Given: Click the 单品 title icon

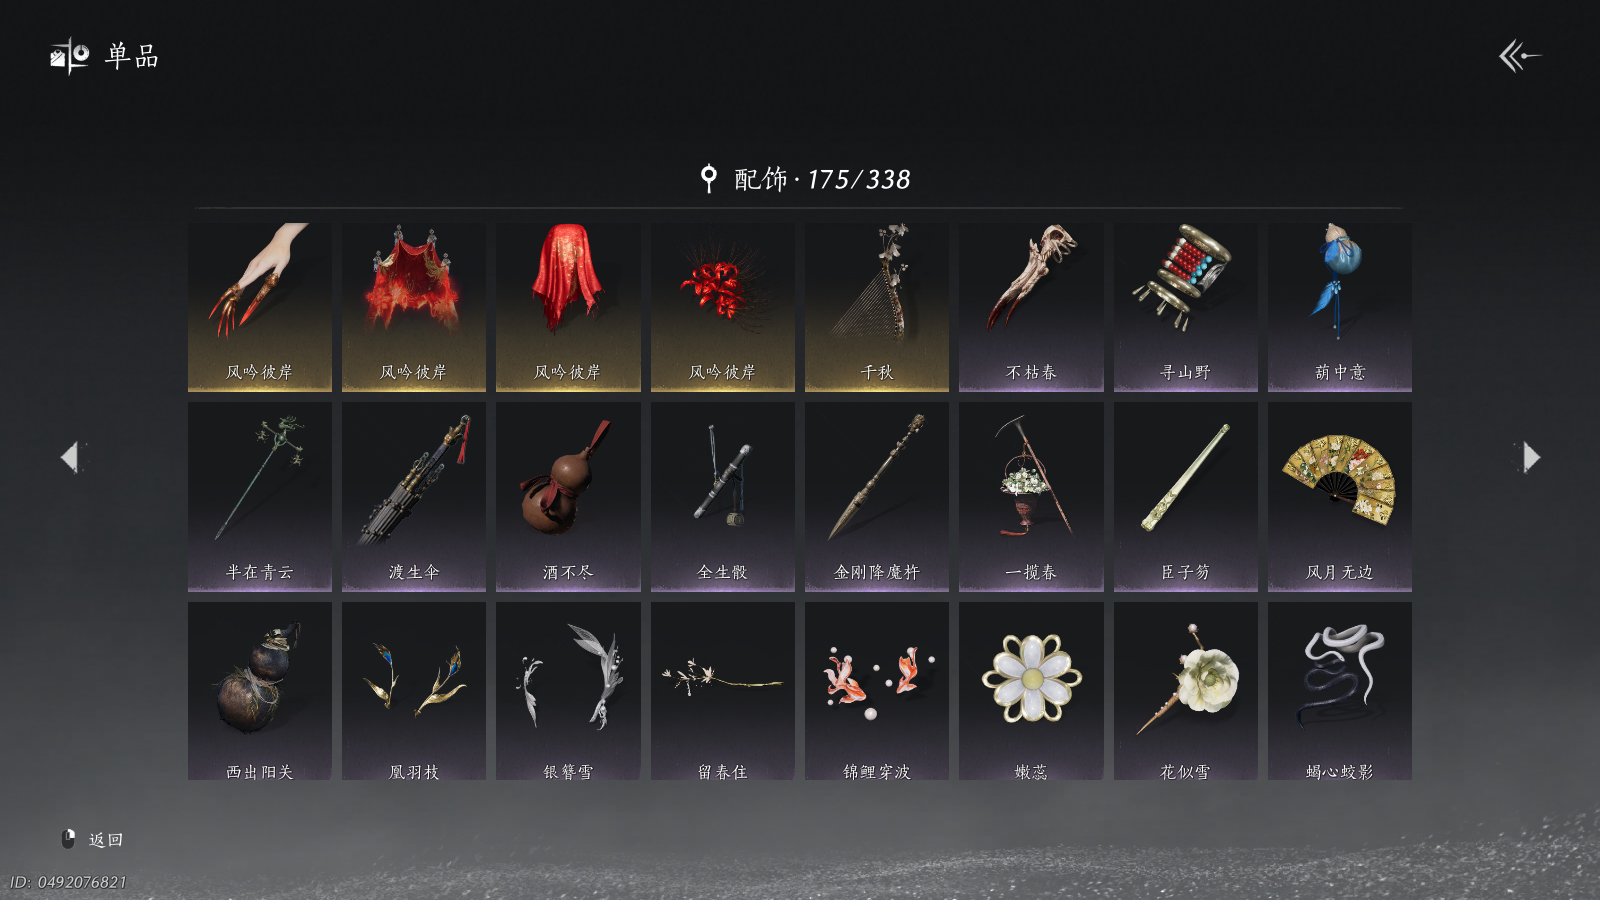Looking at the screenshot, I should pos(70,56).
